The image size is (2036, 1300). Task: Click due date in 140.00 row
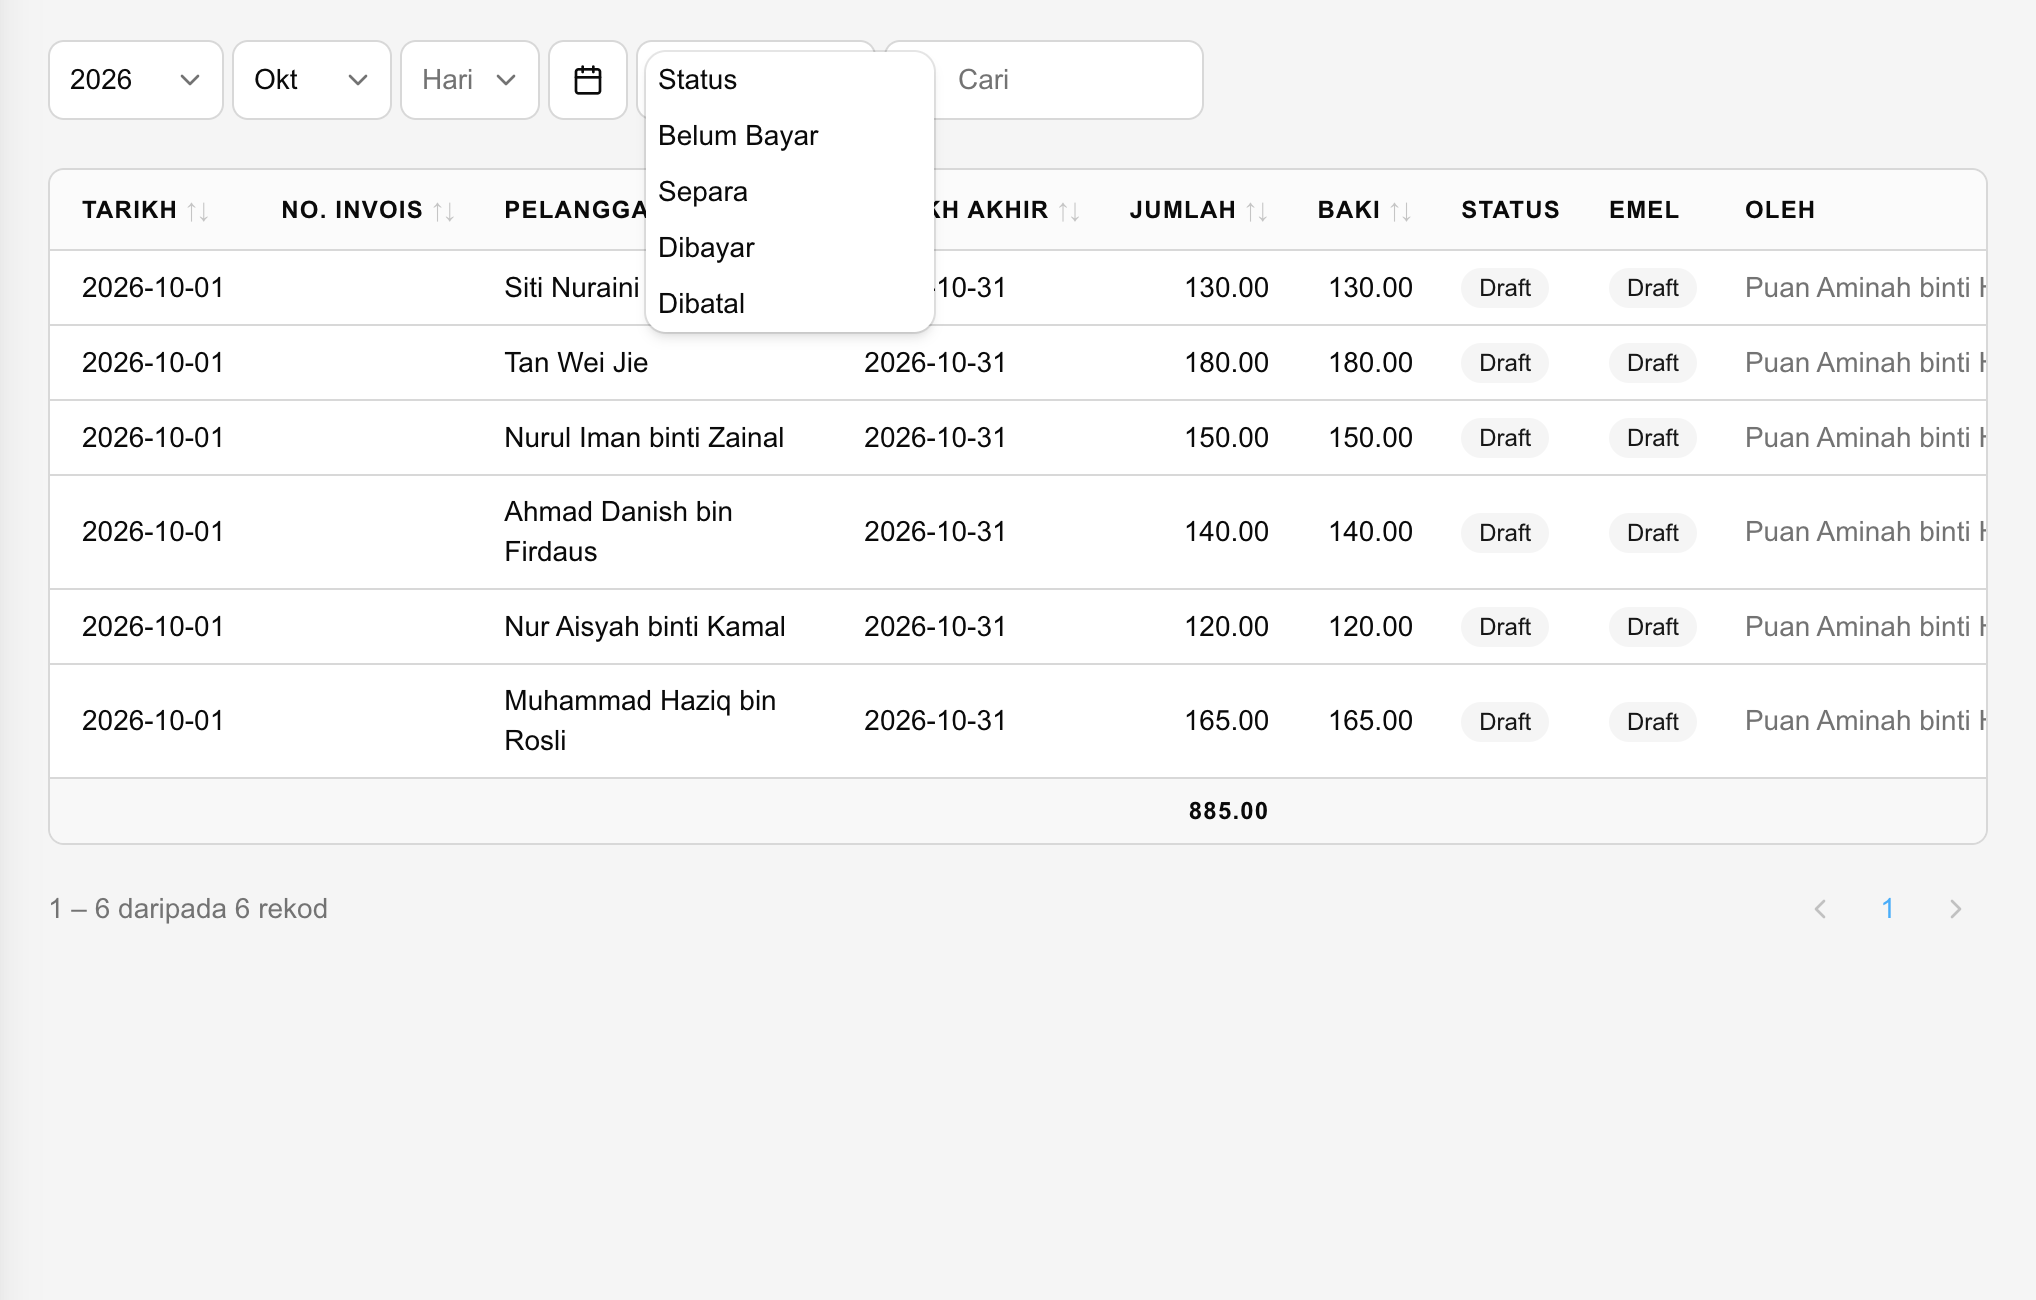click(x=935, y=532)
